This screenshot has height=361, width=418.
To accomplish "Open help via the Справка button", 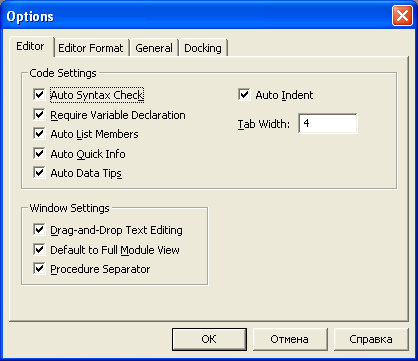I will pyautogui.click(x=371, y=339).
